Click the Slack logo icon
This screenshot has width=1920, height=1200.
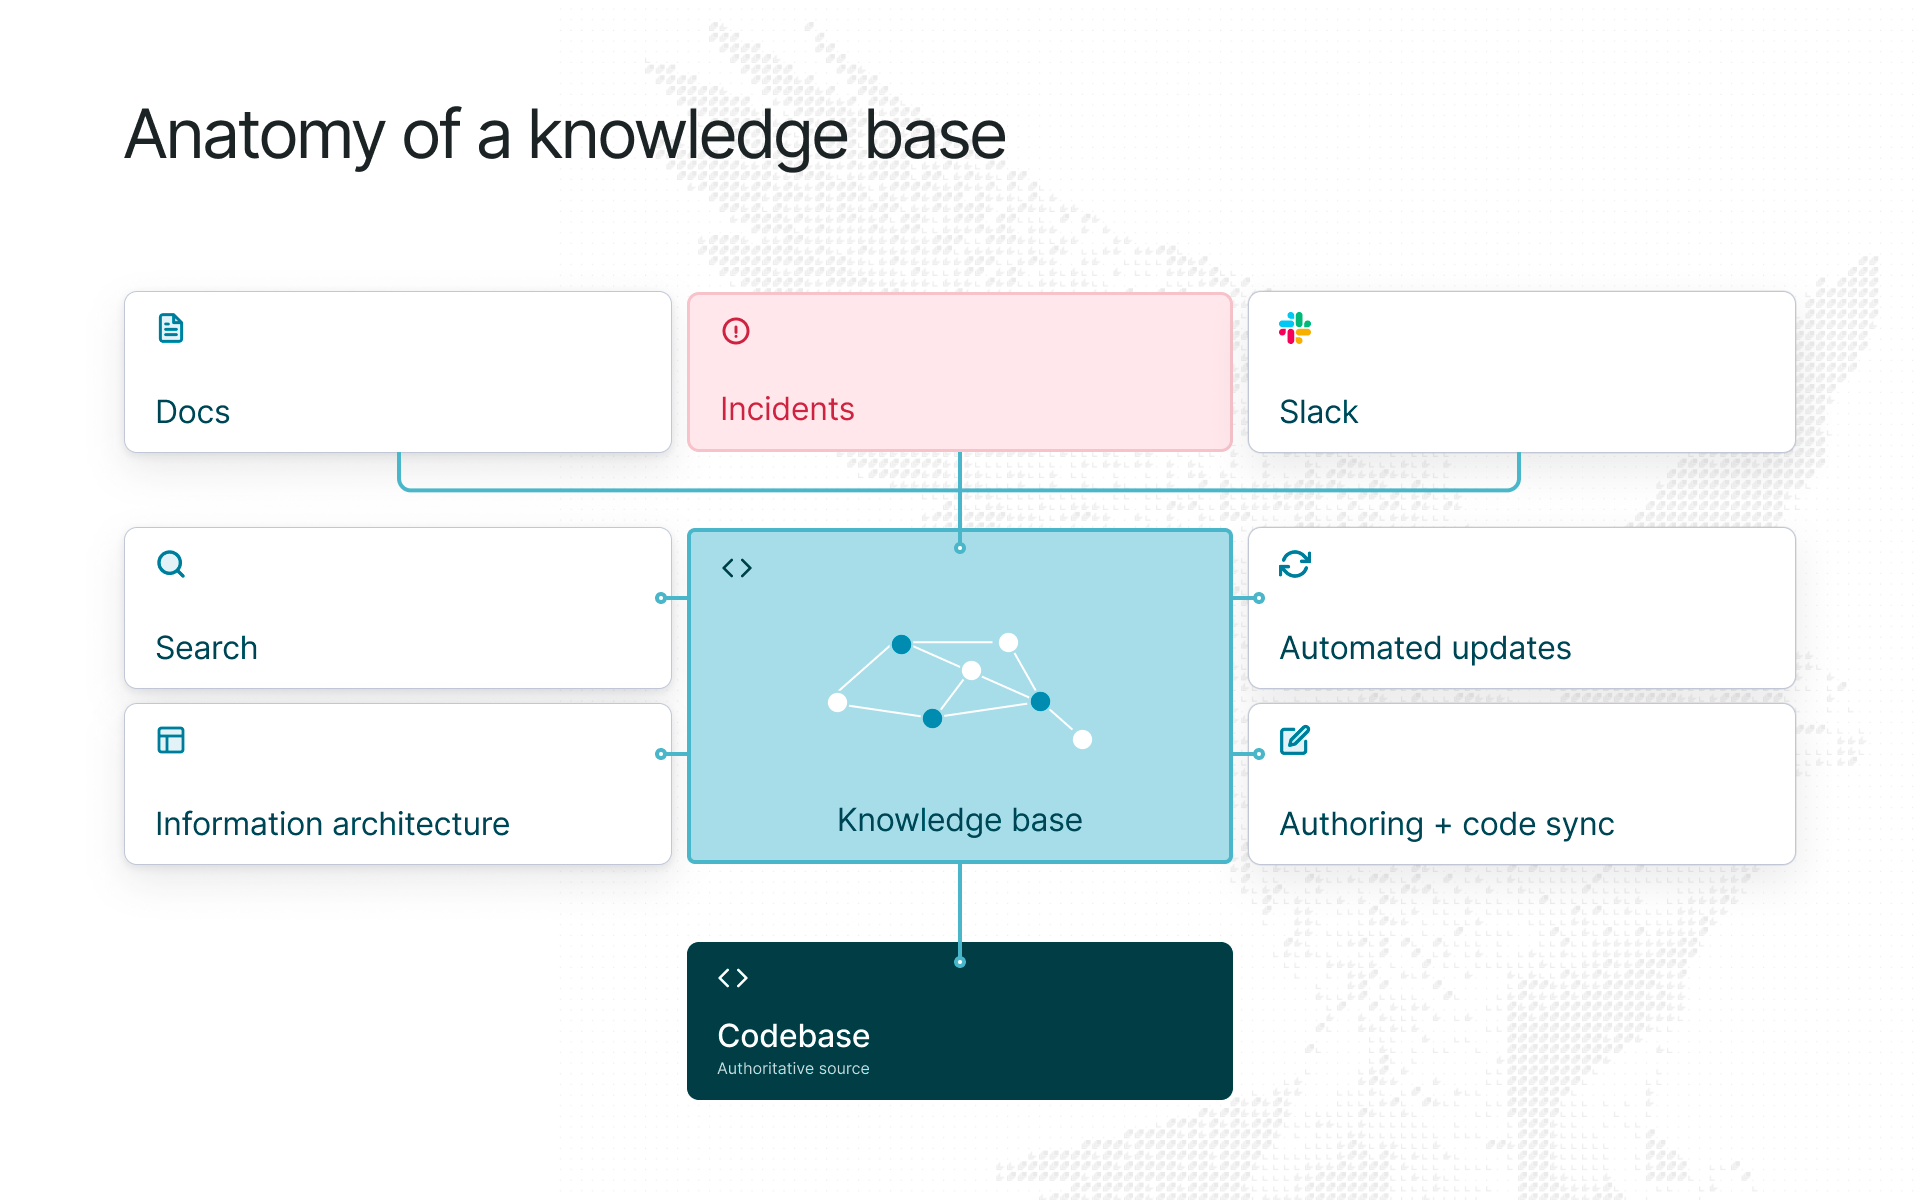click(1295, 328)
